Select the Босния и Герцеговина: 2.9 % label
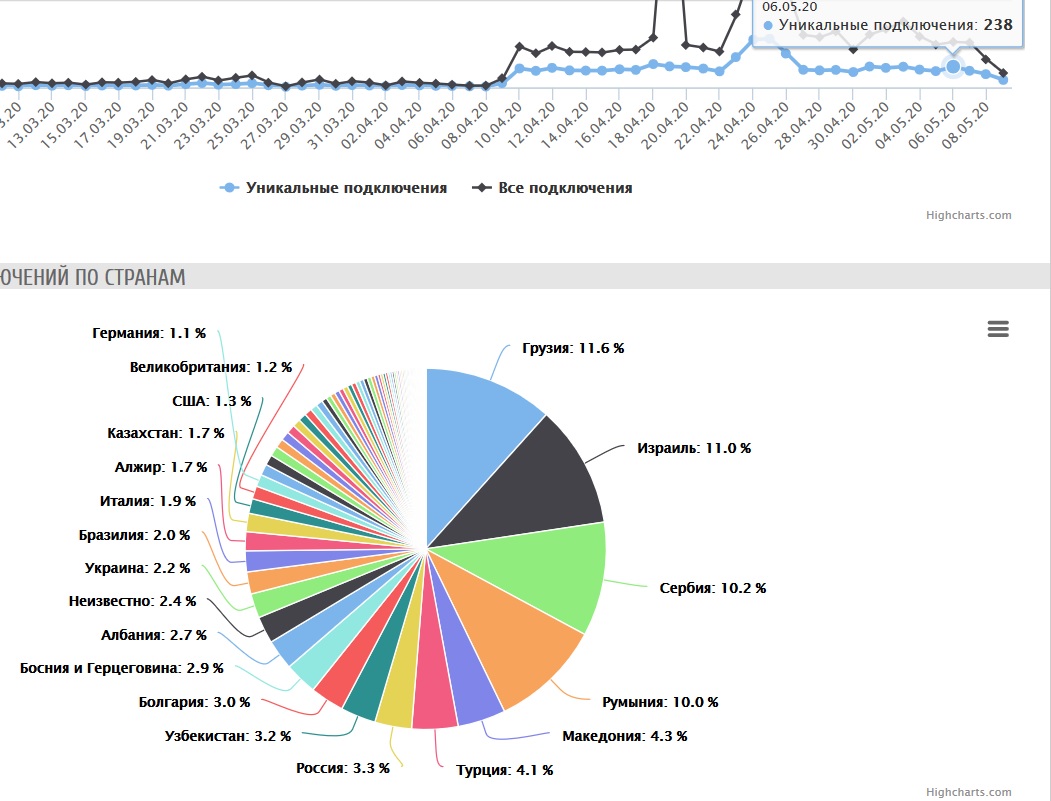This screenshot has height=801, width=1051. [121, 668]
